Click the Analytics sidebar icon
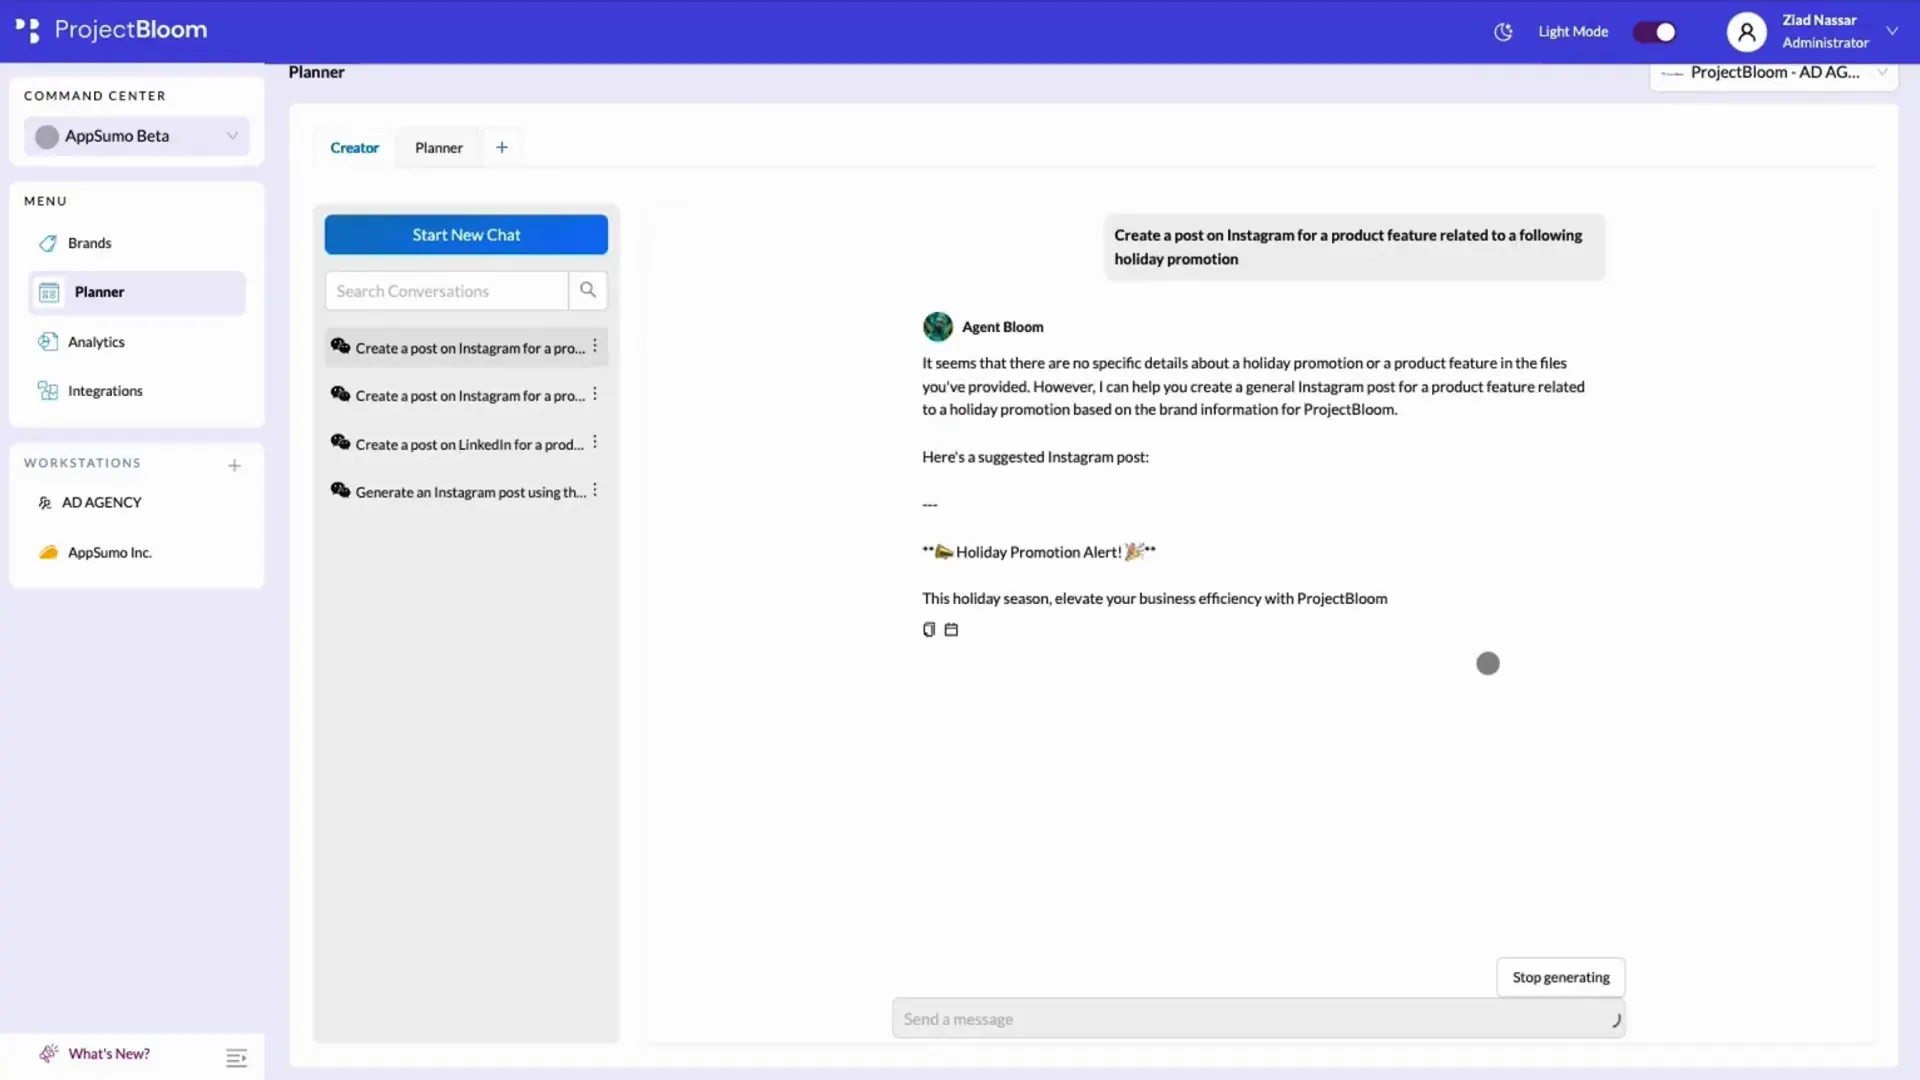The width and height of the screenshot is (1920, 1080). pos(49,340)
